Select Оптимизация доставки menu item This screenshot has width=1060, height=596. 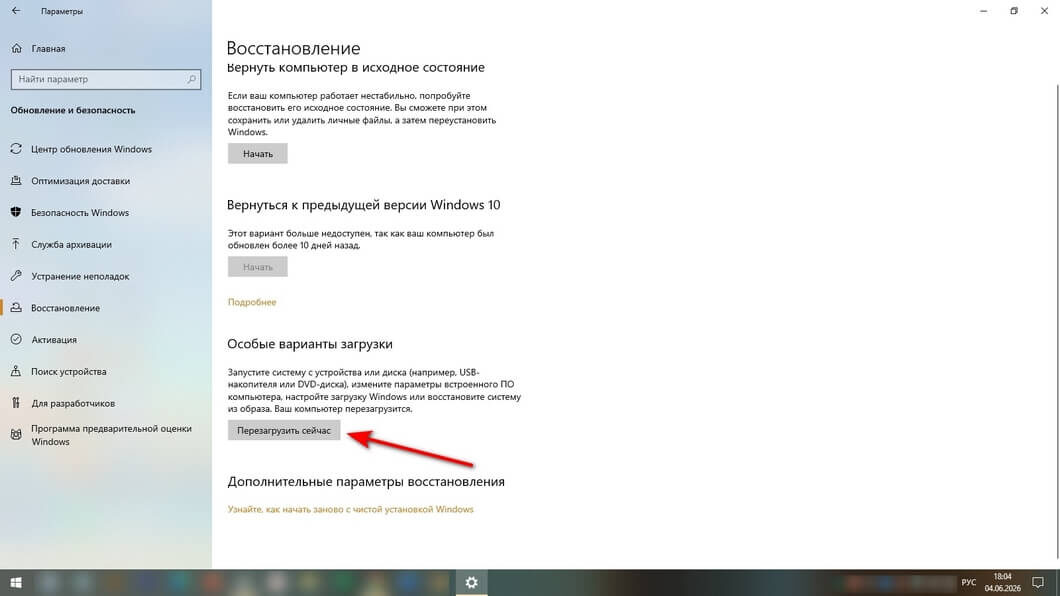pos(80,180)
